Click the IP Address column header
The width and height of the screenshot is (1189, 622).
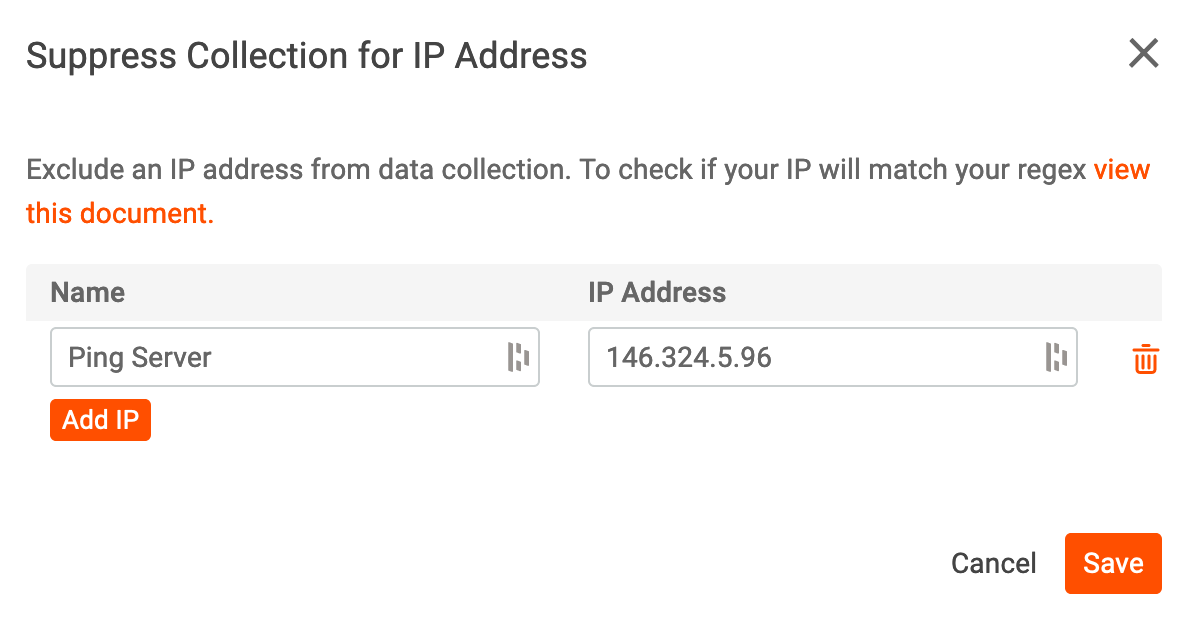[x=656, y=293]
